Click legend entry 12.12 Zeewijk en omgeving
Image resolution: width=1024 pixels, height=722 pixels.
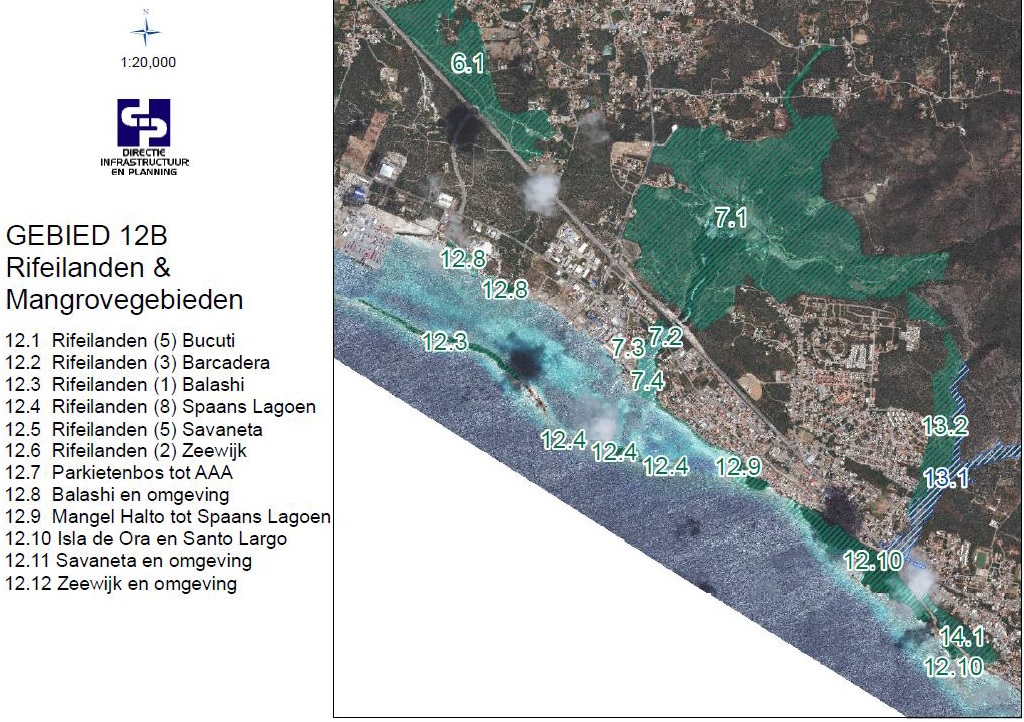121,584
